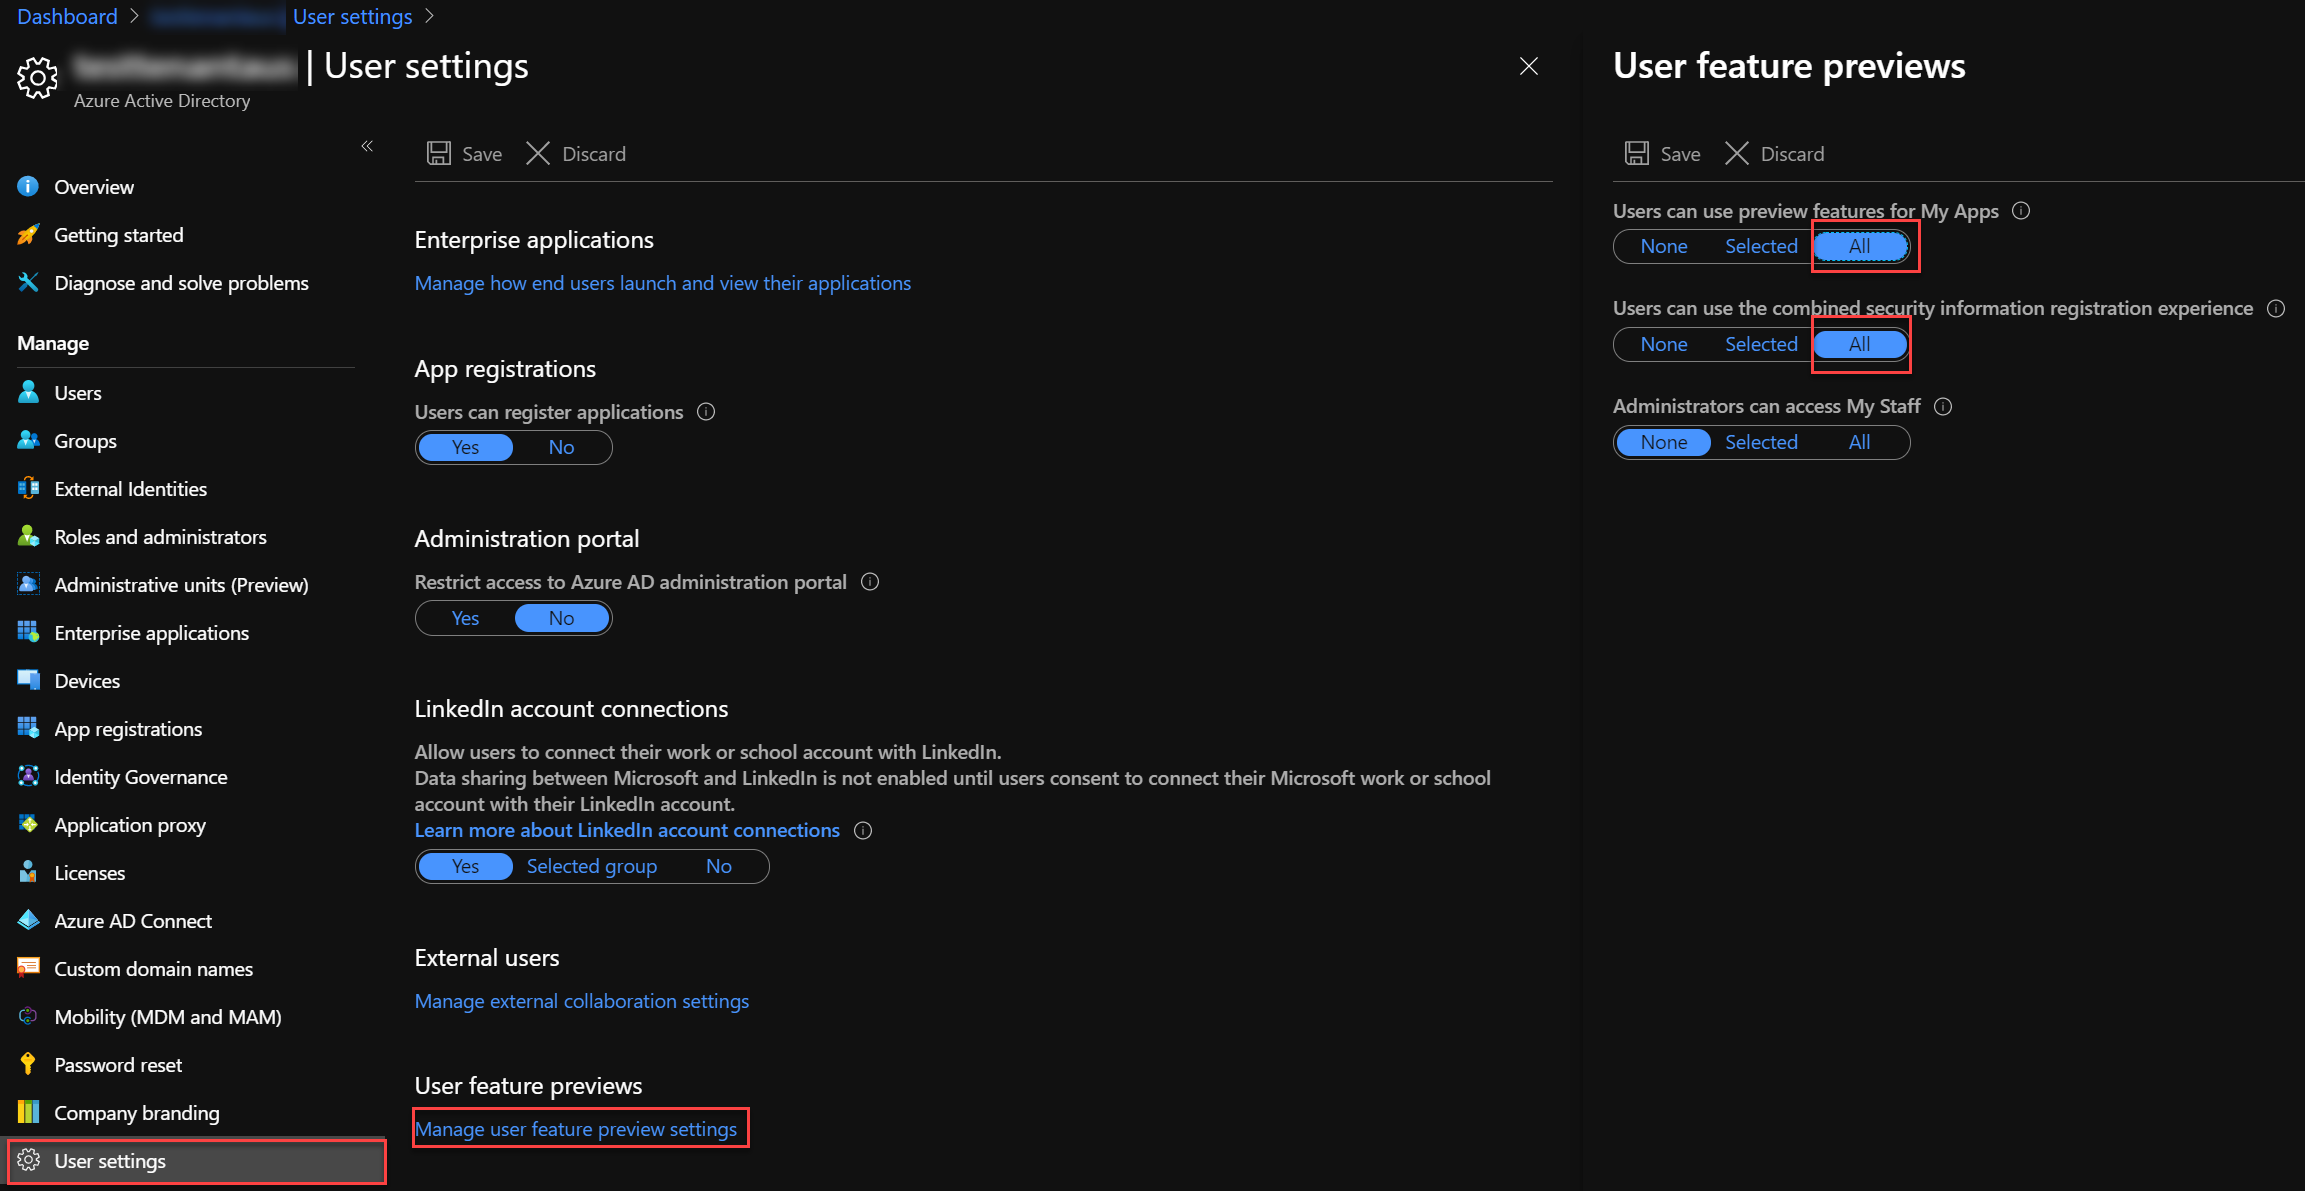Open Company branding from the sidebar
The image size is (2305, 1191).
136,1112
